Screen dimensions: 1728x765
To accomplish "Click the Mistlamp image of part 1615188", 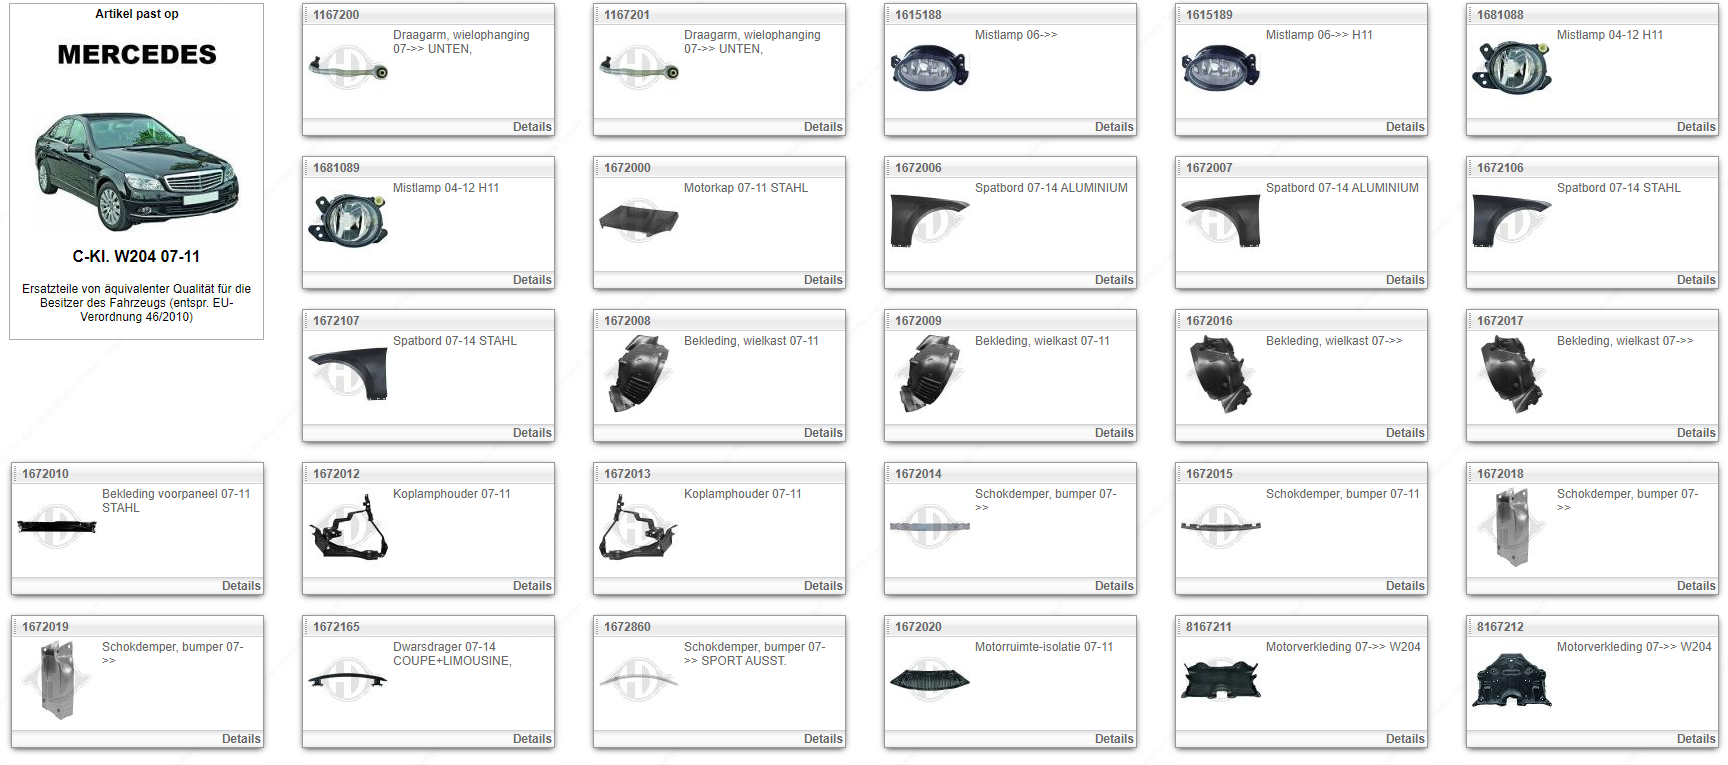I will [930, 68].
